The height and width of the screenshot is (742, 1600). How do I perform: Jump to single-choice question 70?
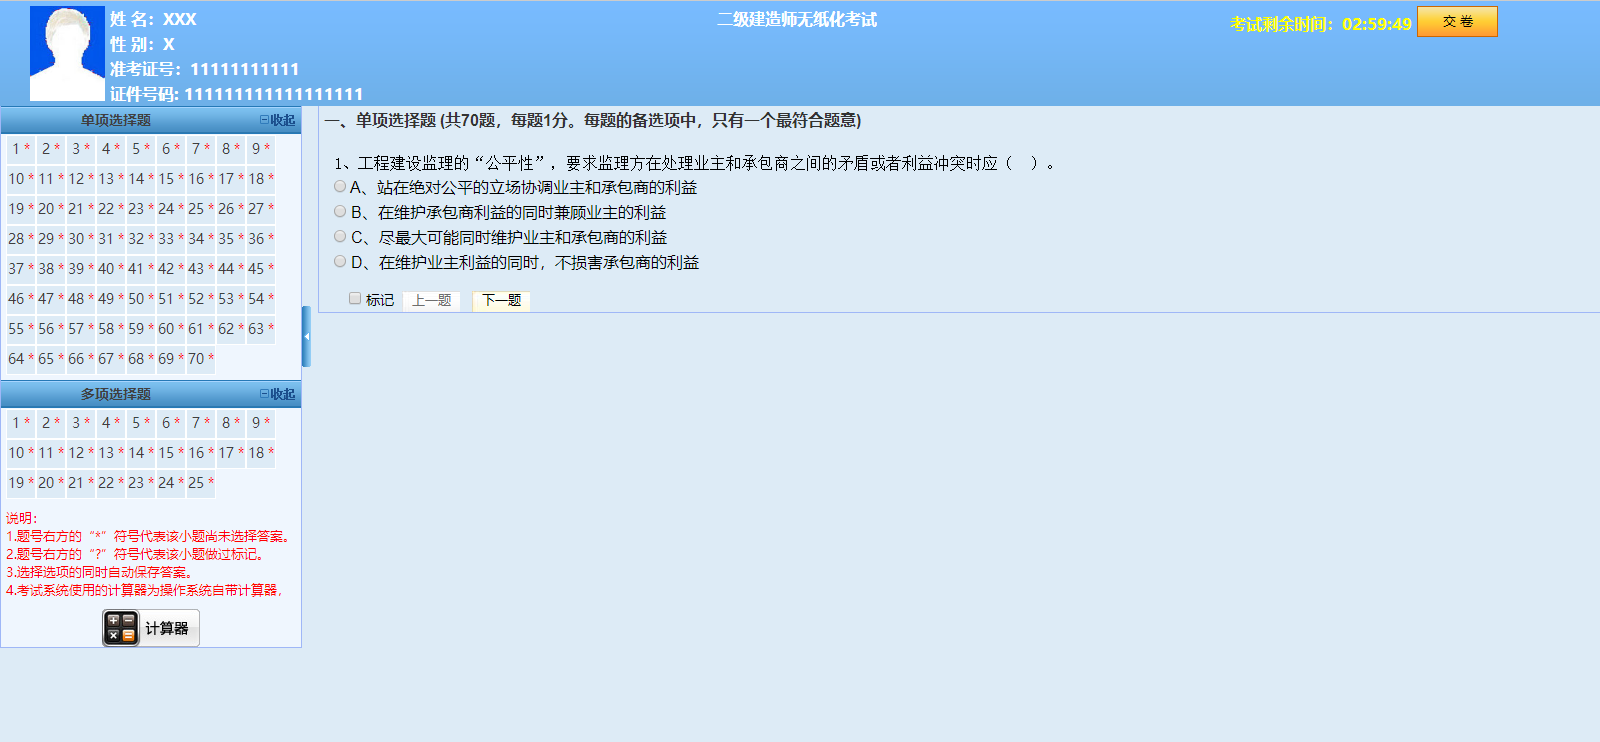click(x=196, y=359)
